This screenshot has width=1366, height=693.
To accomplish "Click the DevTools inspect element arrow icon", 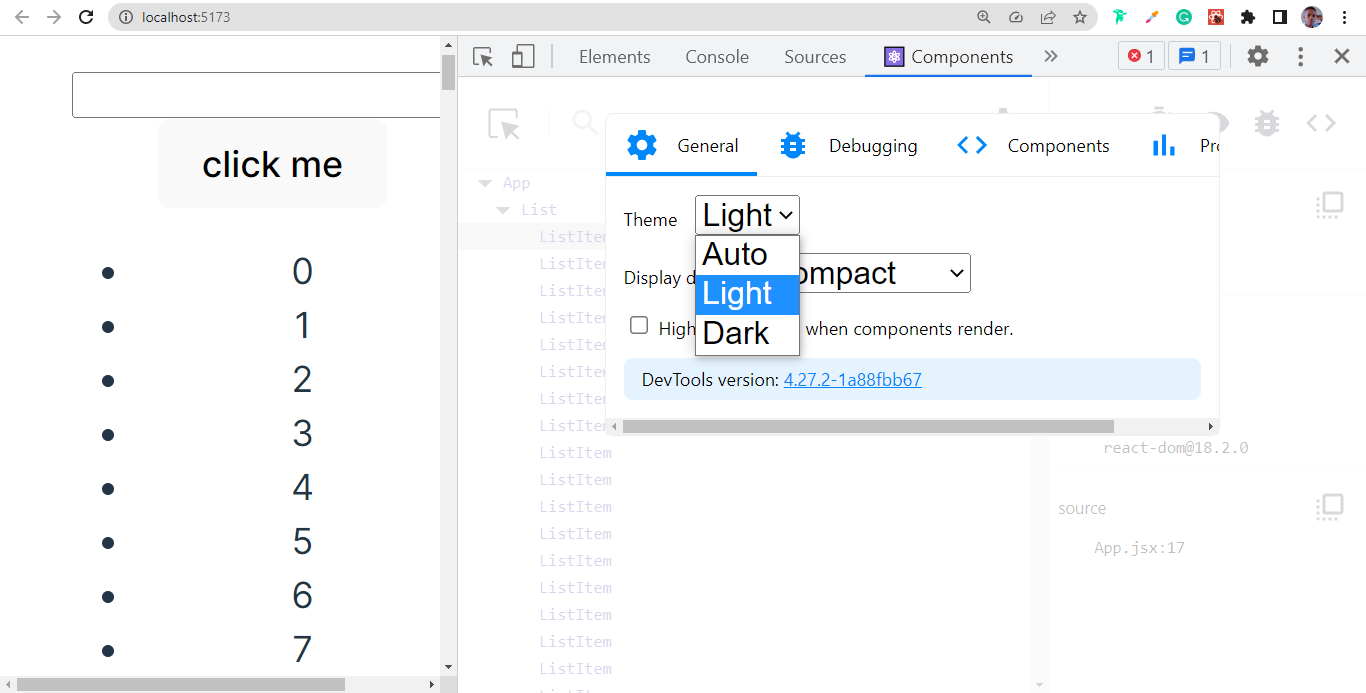I will (483, 57).
